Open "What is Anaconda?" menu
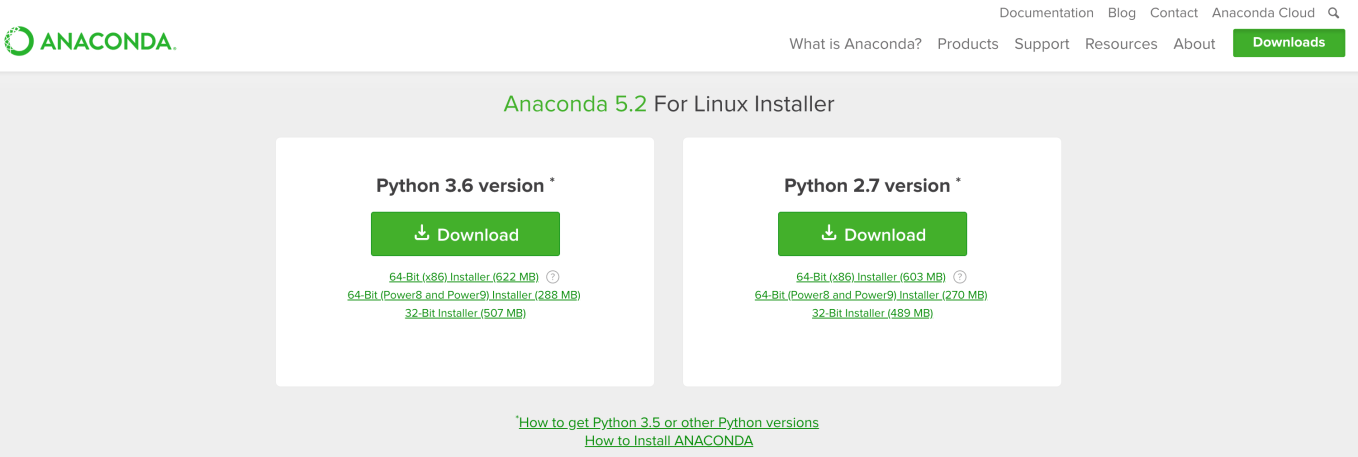This screenshot has width=1358, height=457. point(855,44)
